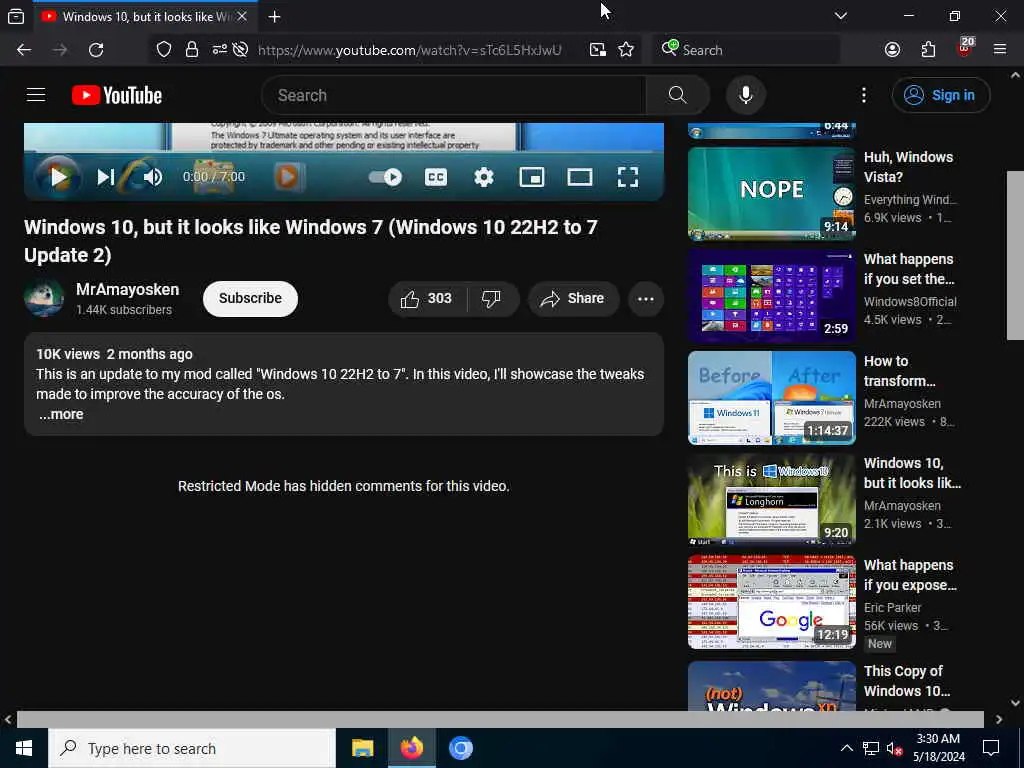Open the muted volume tray icon
Viewport: 1024px width, 768px height.
(x=895, y=748)
